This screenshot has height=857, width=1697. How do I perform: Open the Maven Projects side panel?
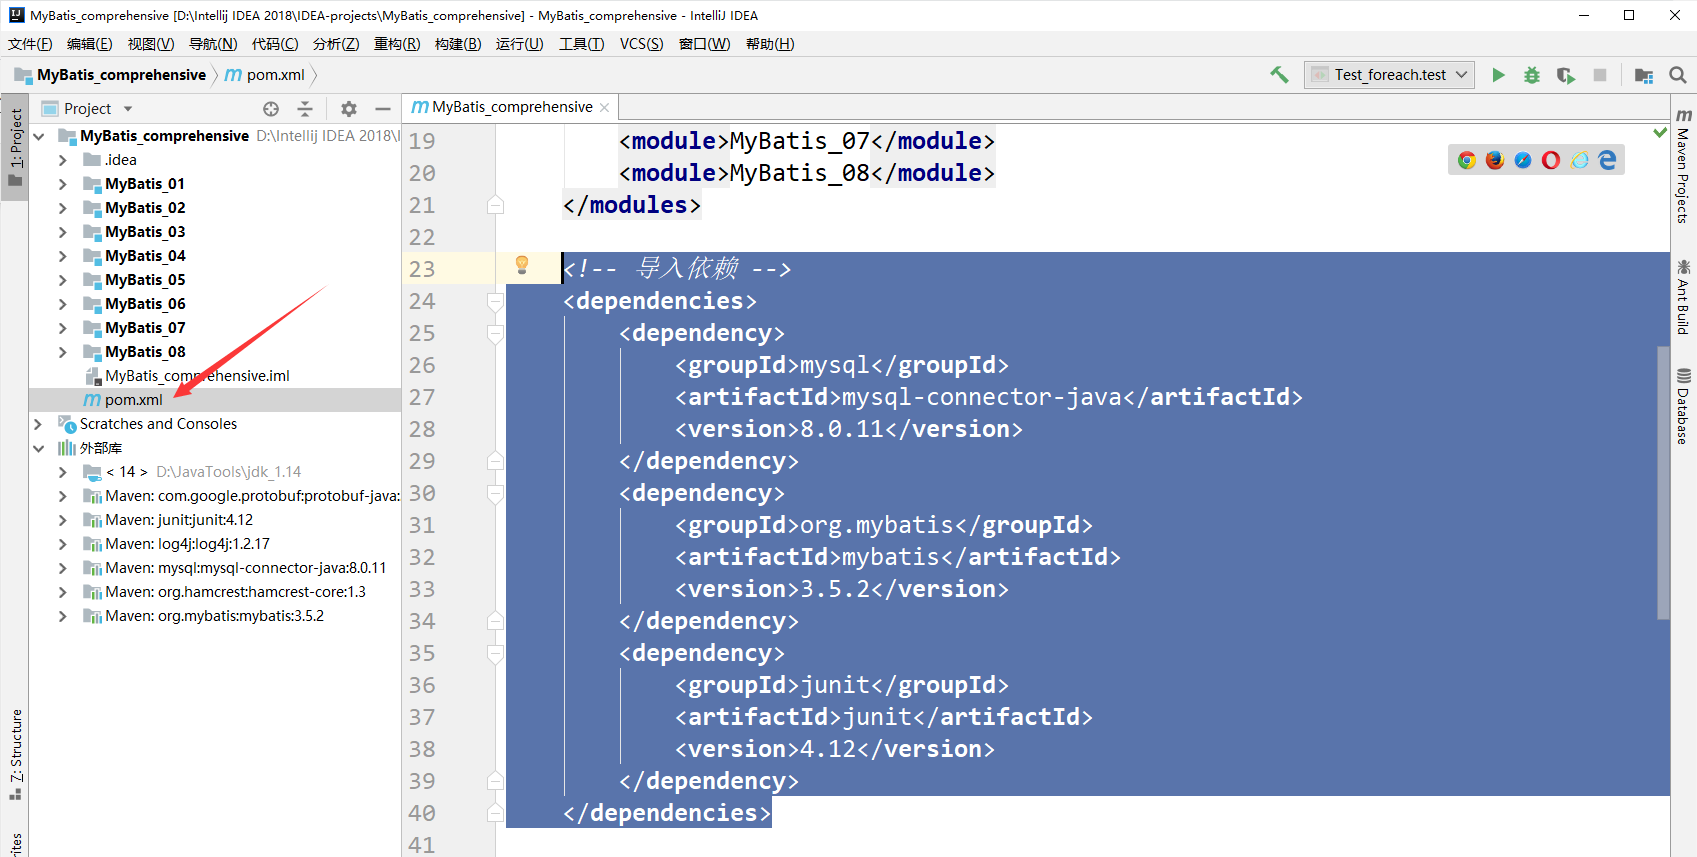coord(1683,166)
